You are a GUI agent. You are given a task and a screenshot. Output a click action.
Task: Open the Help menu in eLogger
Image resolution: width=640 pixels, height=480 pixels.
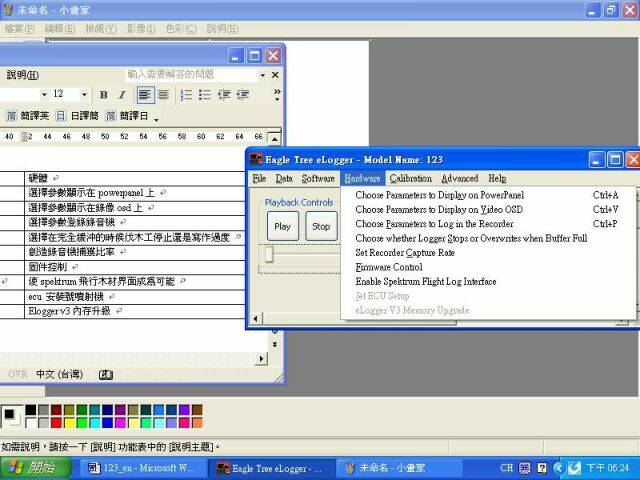pyautogui.click(x=497, y=178)
